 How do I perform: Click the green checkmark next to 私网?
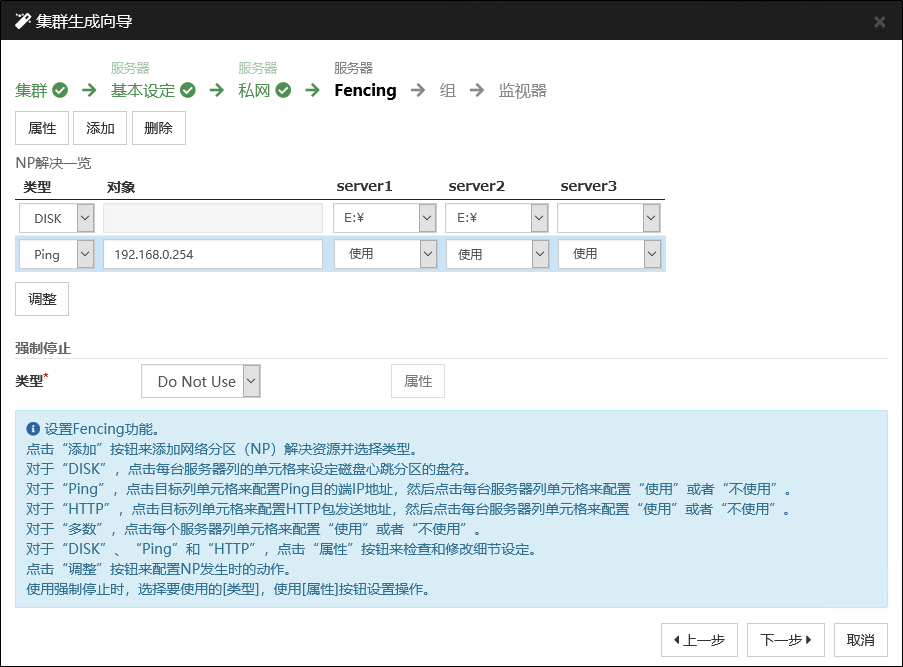tap(284, 91)
